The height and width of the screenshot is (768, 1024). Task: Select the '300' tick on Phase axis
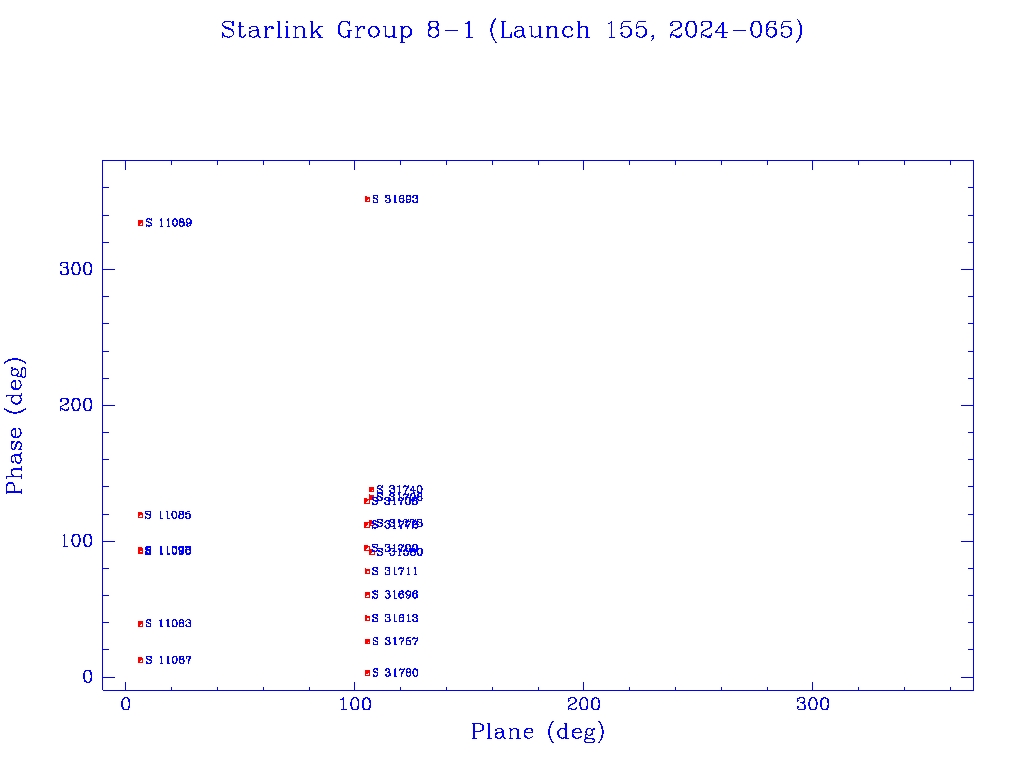coord(76,269)
